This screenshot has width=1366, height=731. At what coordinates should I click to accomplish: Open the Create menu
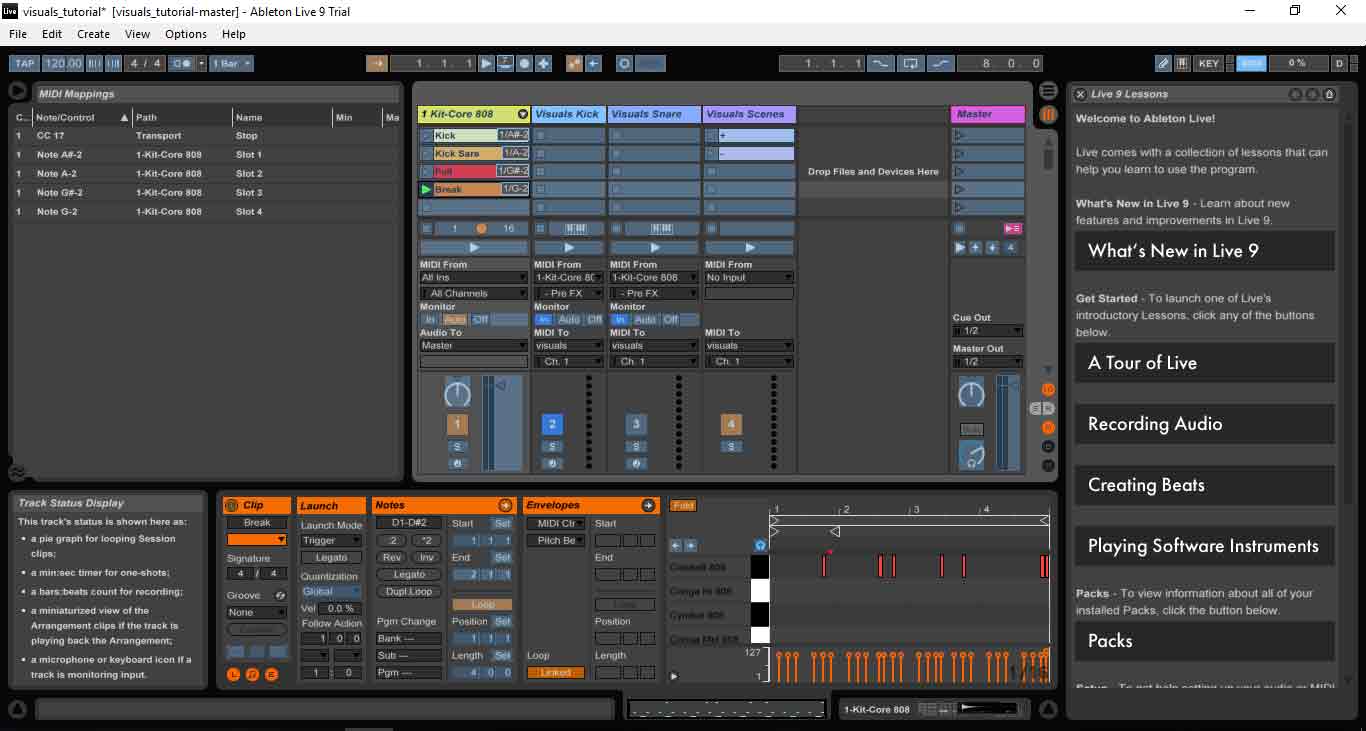click(94, 34)
